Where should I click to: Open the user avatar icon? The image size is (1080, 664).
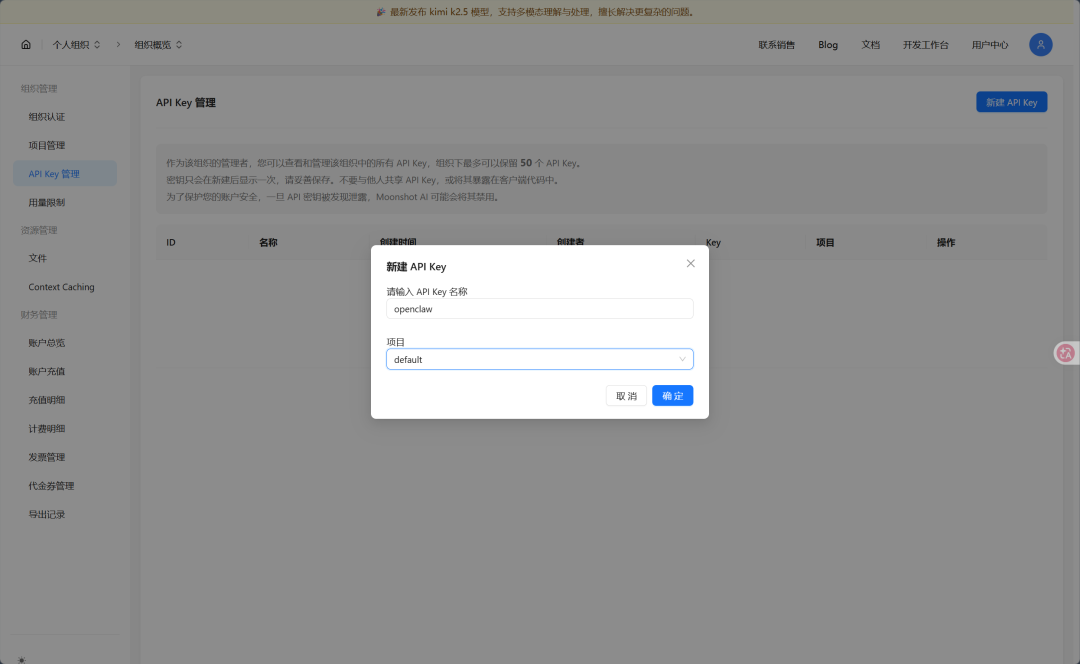click(x=1040, y=45)
